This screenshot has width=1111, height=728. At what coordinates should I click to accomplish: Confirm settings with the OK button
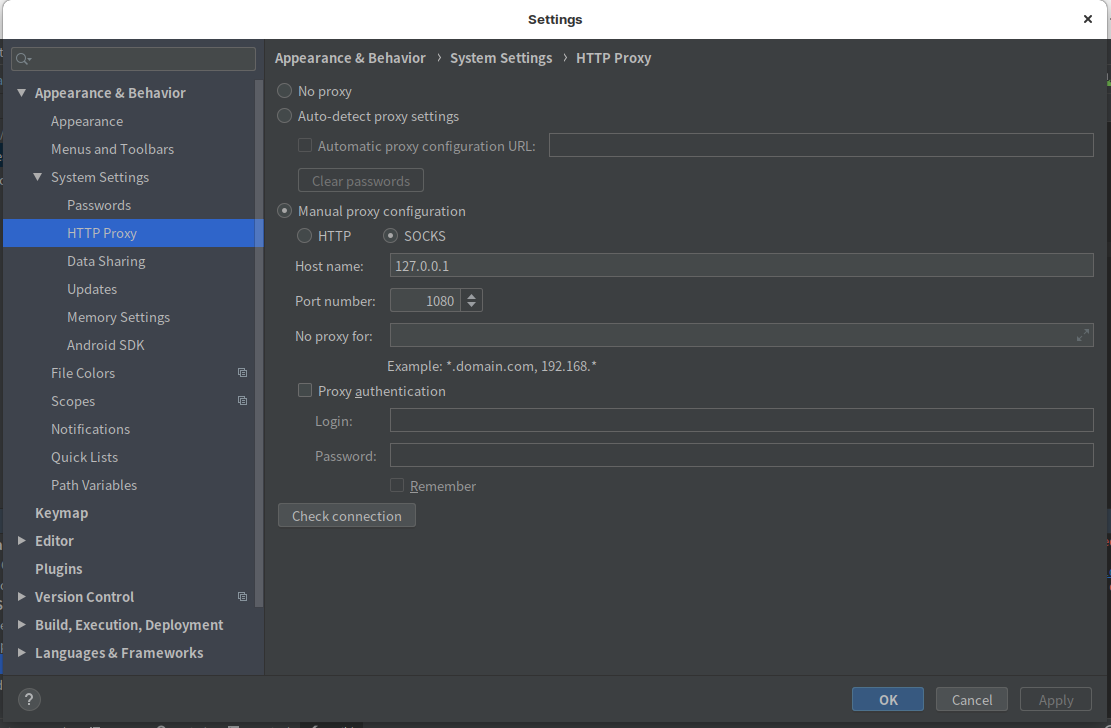[x=888, y=700]
